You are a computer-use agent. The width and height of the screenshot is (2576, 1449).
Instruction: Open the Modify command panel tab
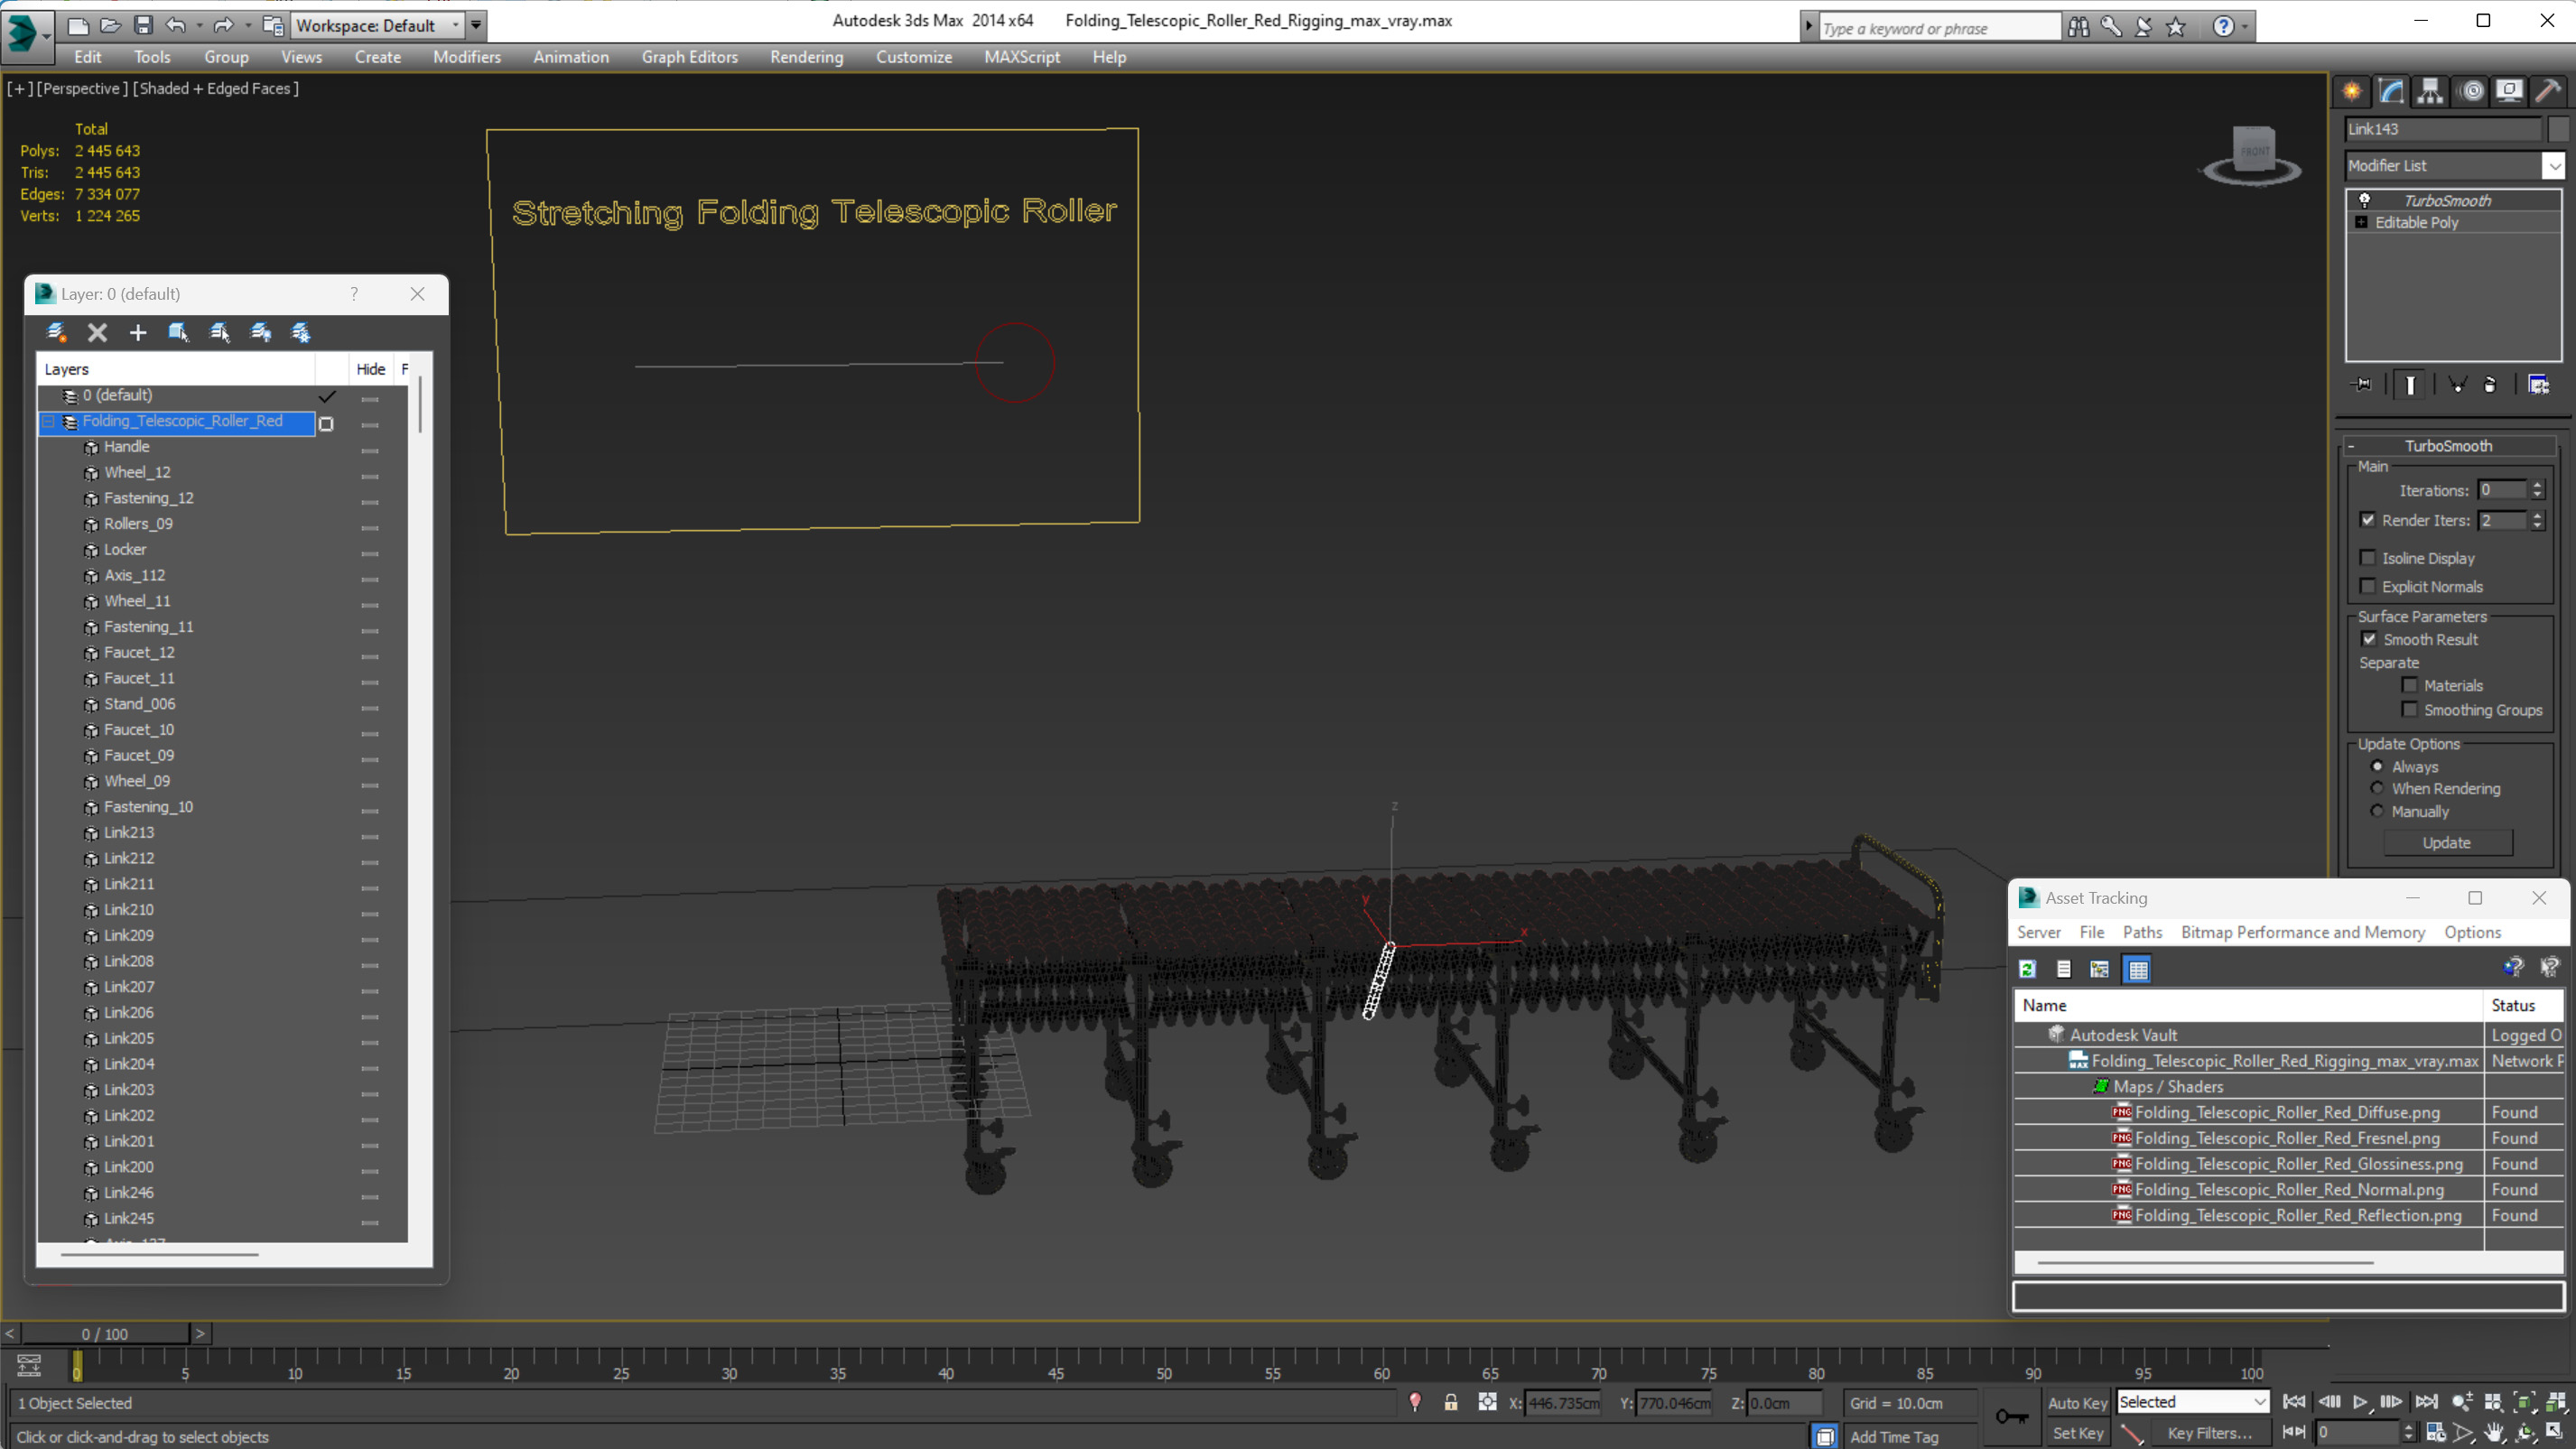[x=2391, y=91]
